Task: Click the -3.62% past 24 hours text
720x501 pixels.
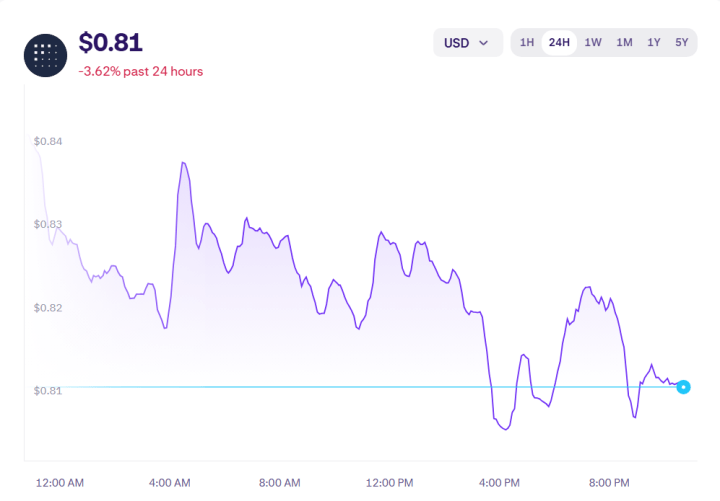Action: click(x=140, y=72)
